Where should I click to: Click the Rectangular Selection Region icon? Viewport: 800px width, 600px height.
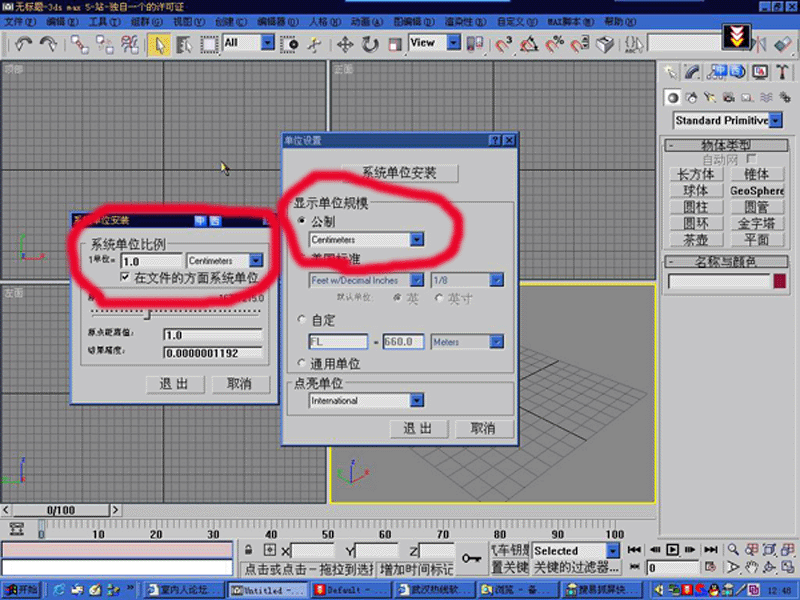pyautogui.click(x=209, y=44)
